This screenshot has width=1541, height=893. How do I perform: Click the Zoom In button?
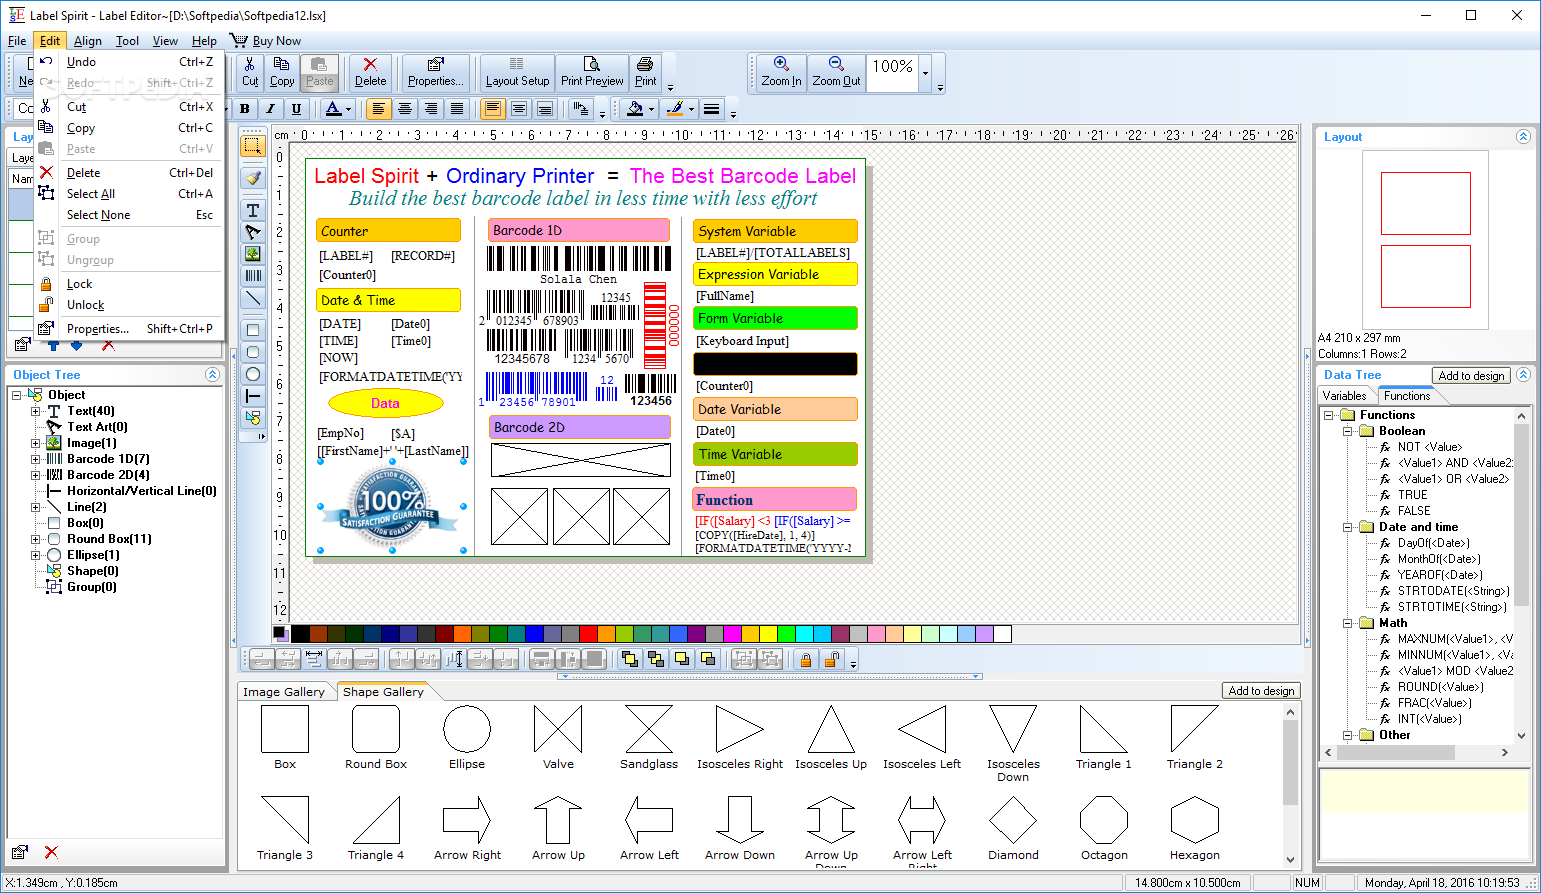pyautogui.click(x=781, y=72)
